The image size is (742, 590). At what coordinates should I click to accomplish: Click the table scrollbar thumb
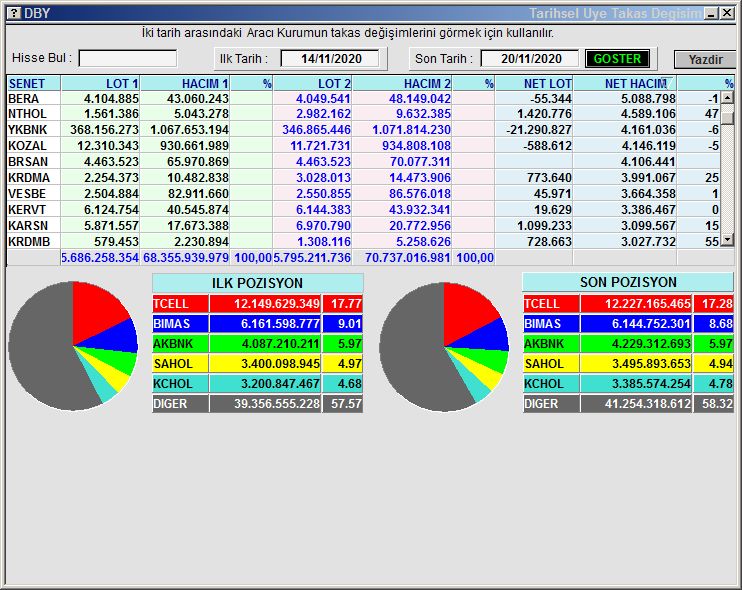(x=728, y=117)
